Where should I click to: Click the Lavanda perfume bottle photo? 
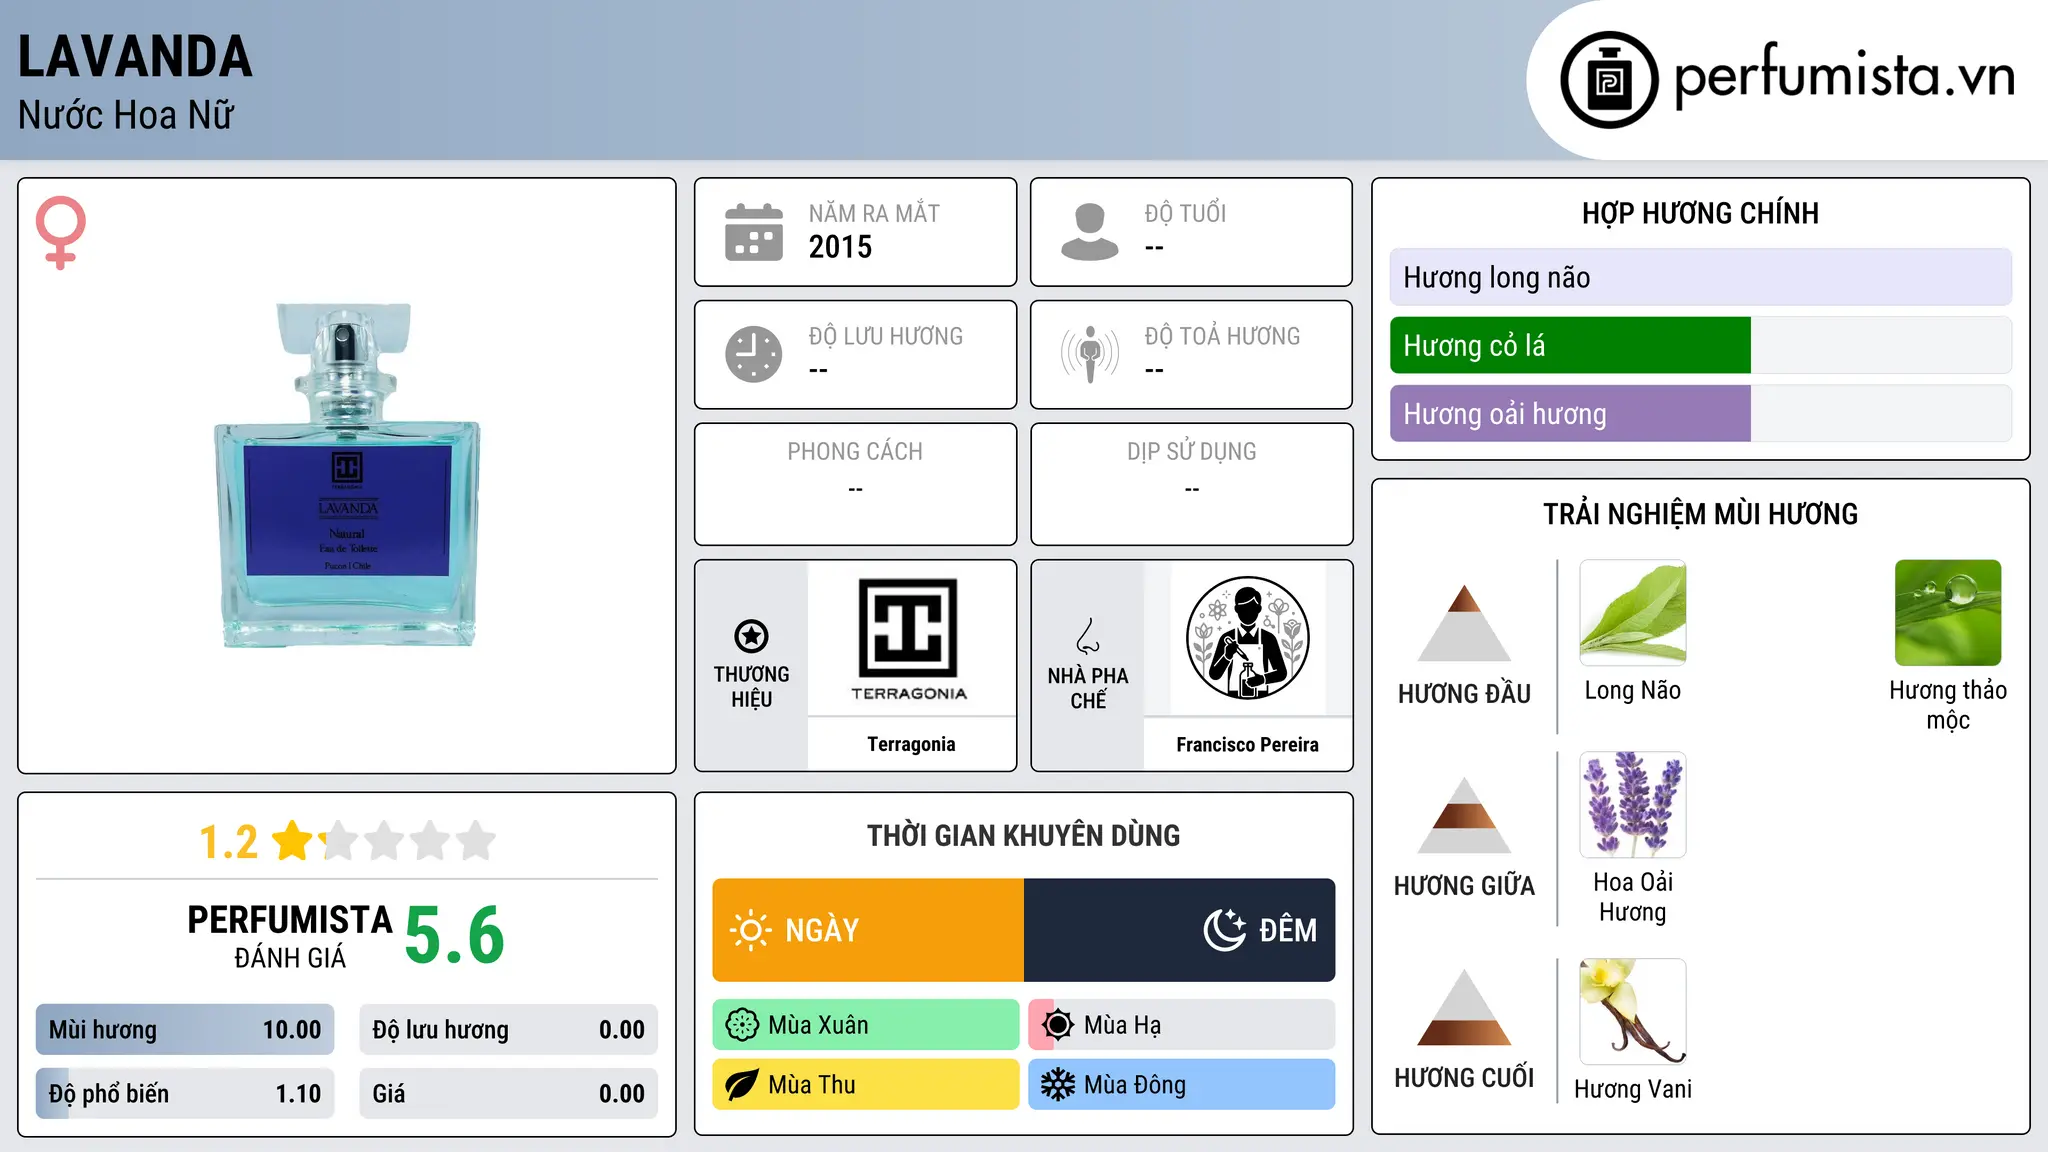(x=347, y=475)
